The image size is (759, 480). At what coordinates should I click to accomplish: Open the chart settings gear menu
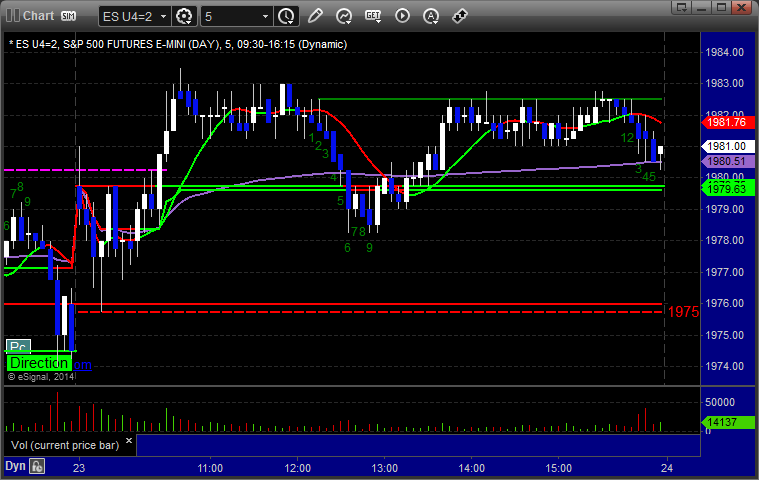click(184, 16)
